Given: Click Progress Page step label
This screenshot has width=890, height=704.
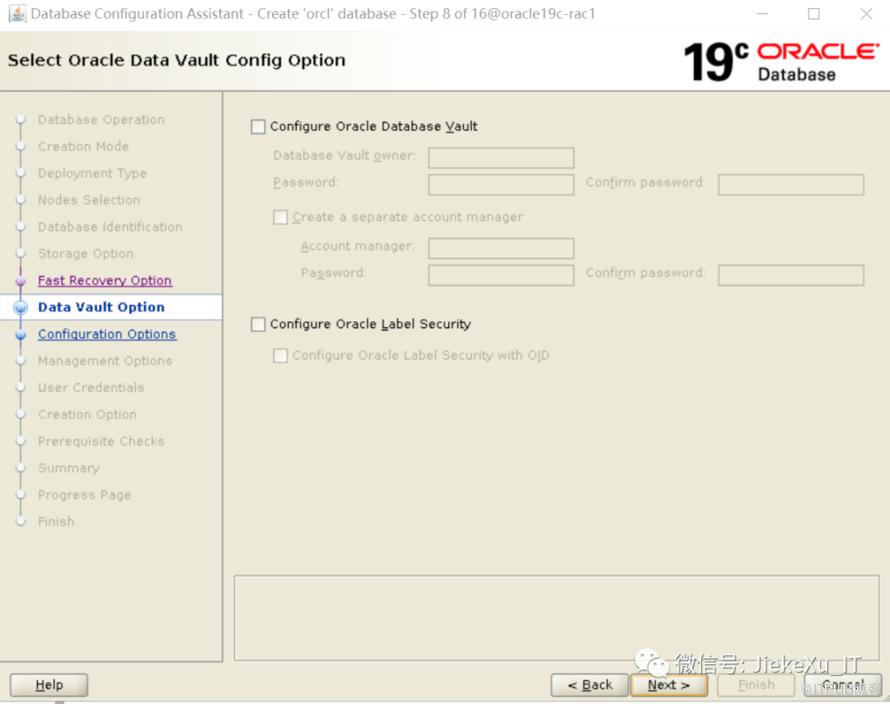Looking at the screenshot, I should 85,495.
